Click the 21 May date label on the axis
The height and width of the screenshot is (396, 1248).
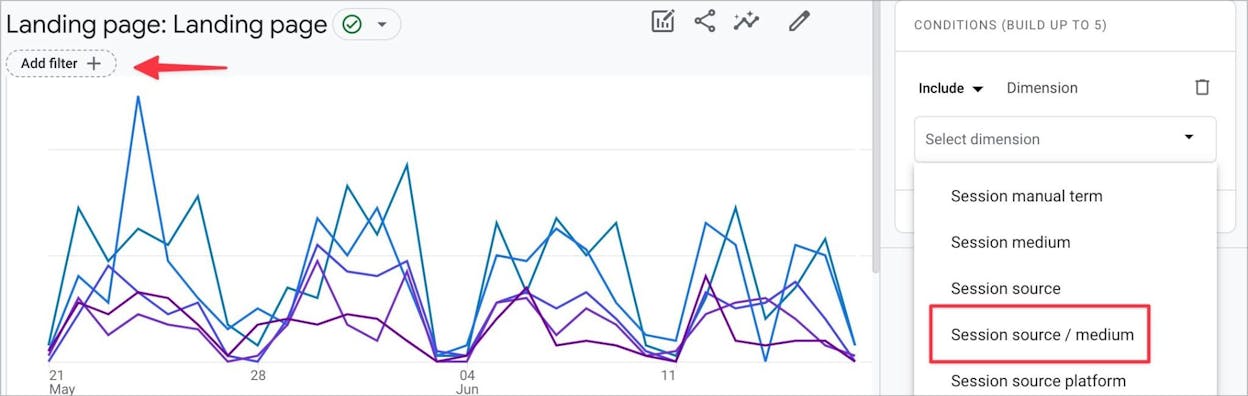[61, 381]
